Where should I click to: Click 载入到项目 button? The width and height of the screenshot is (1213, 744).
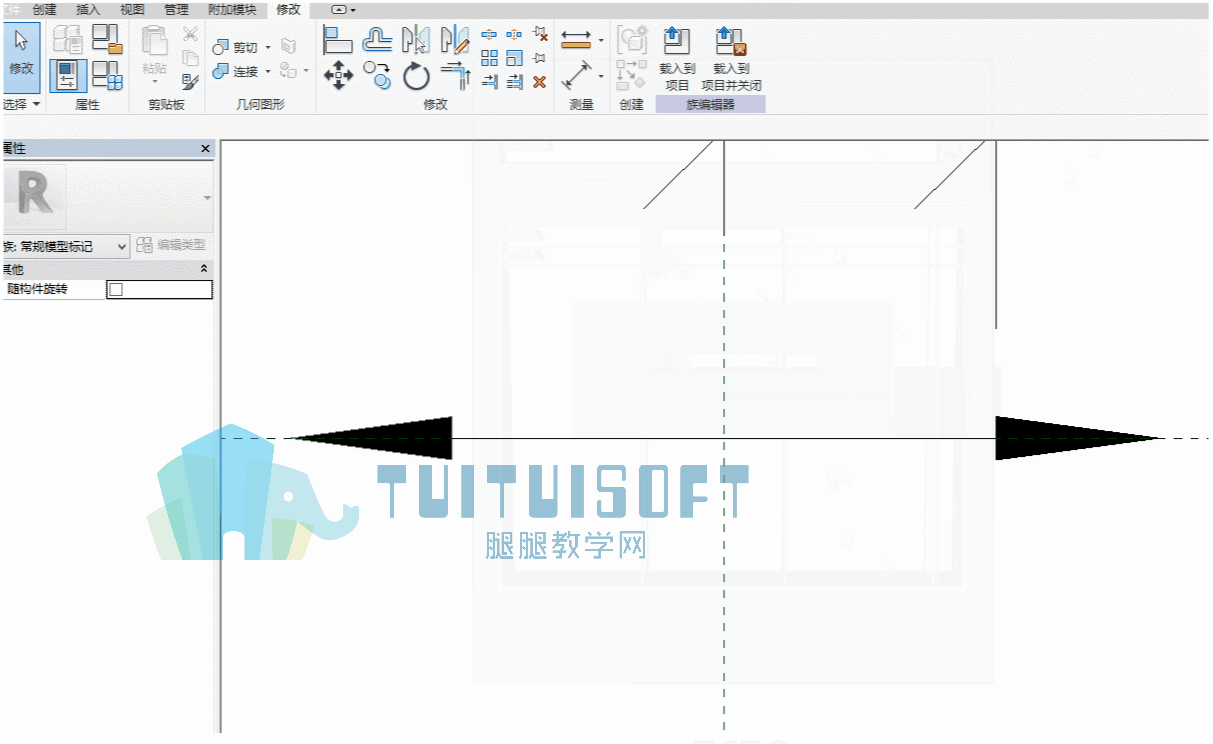[677, 58]
